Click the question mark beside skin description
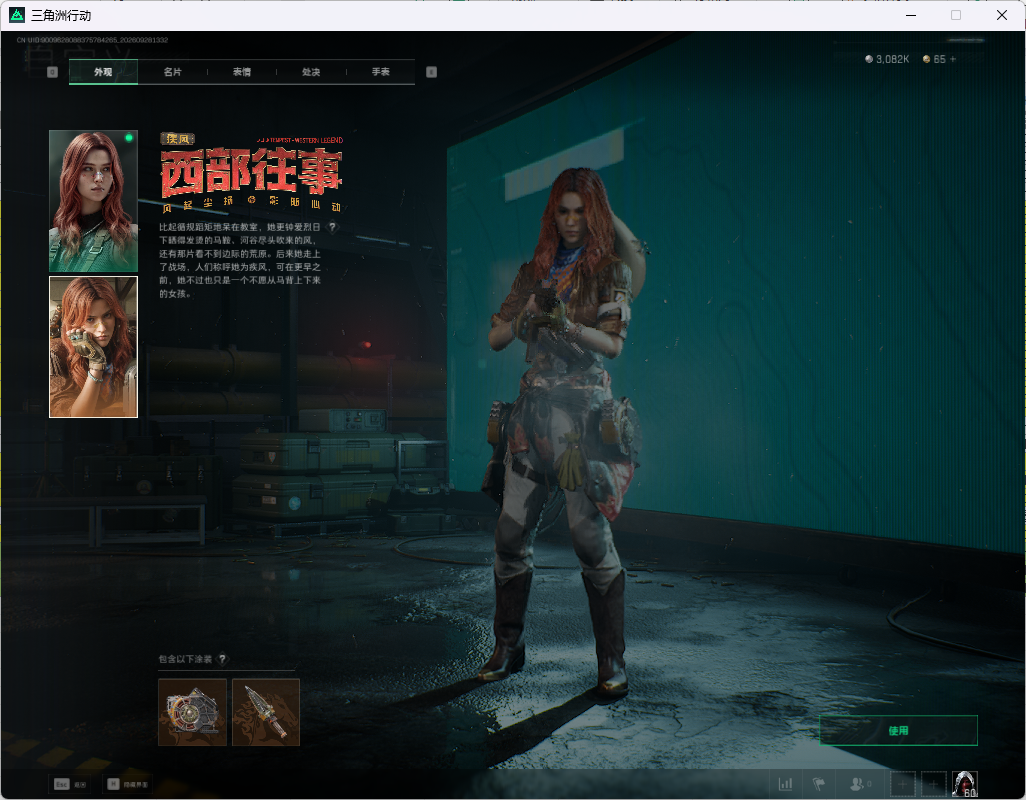 pyautogui.click(x=332, y=227)
